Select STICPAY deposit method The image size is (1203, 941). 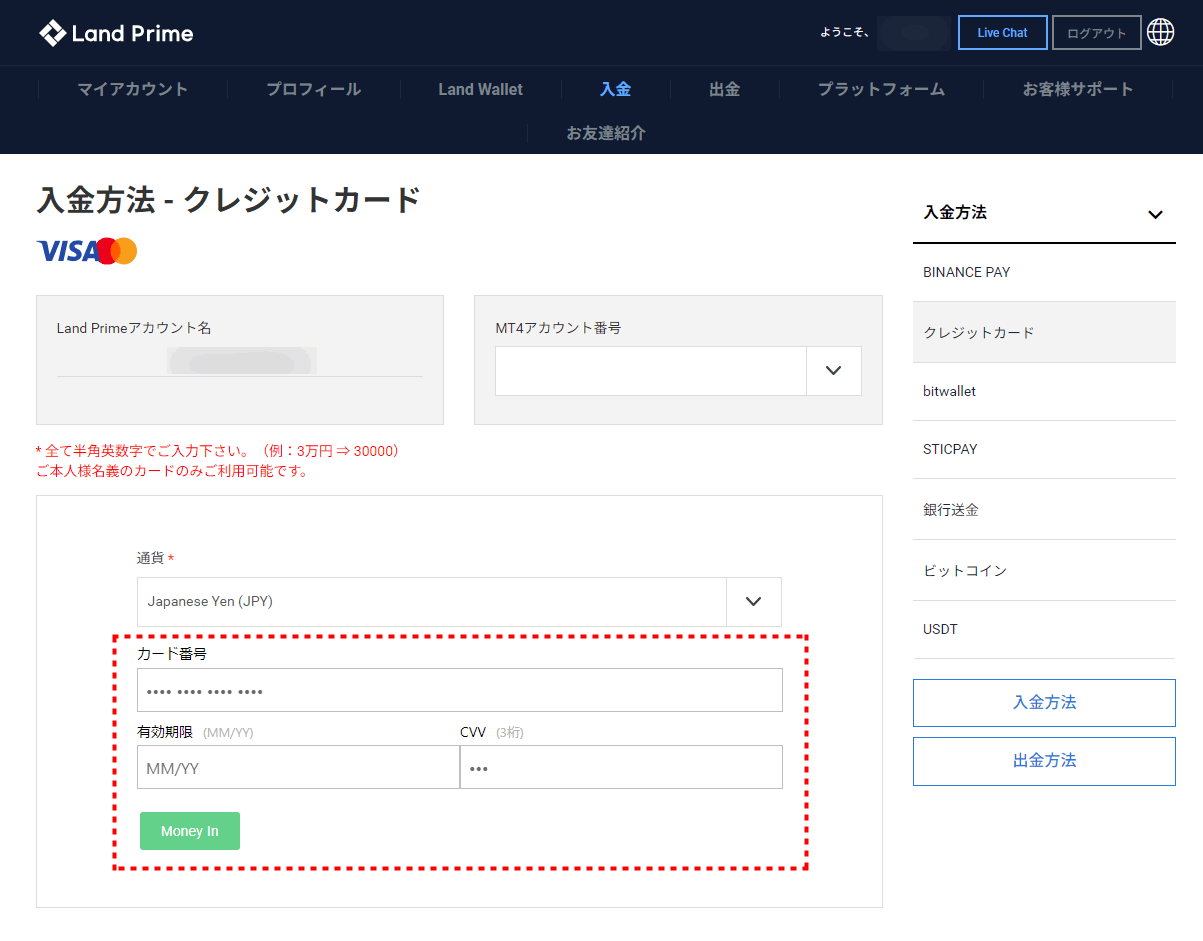(1044, 449)
